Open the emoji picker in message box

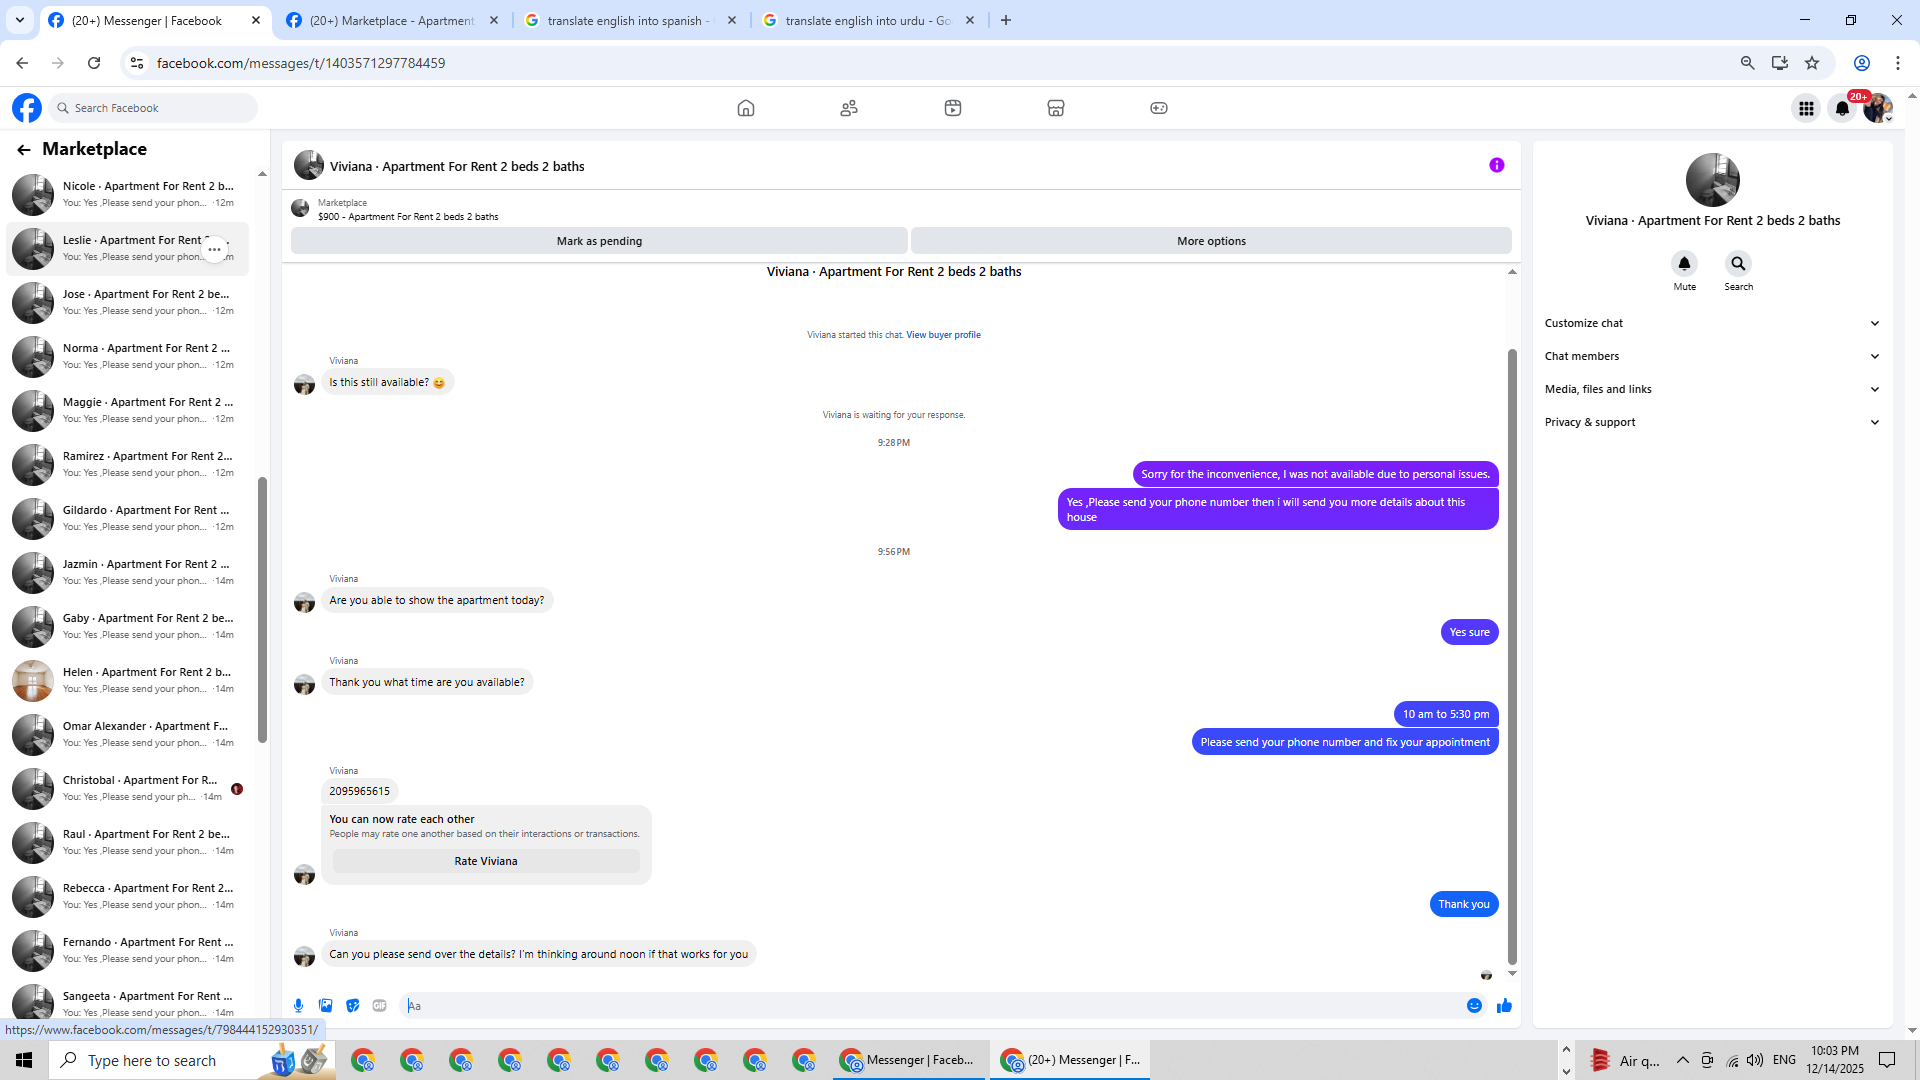(1474, 1006)
